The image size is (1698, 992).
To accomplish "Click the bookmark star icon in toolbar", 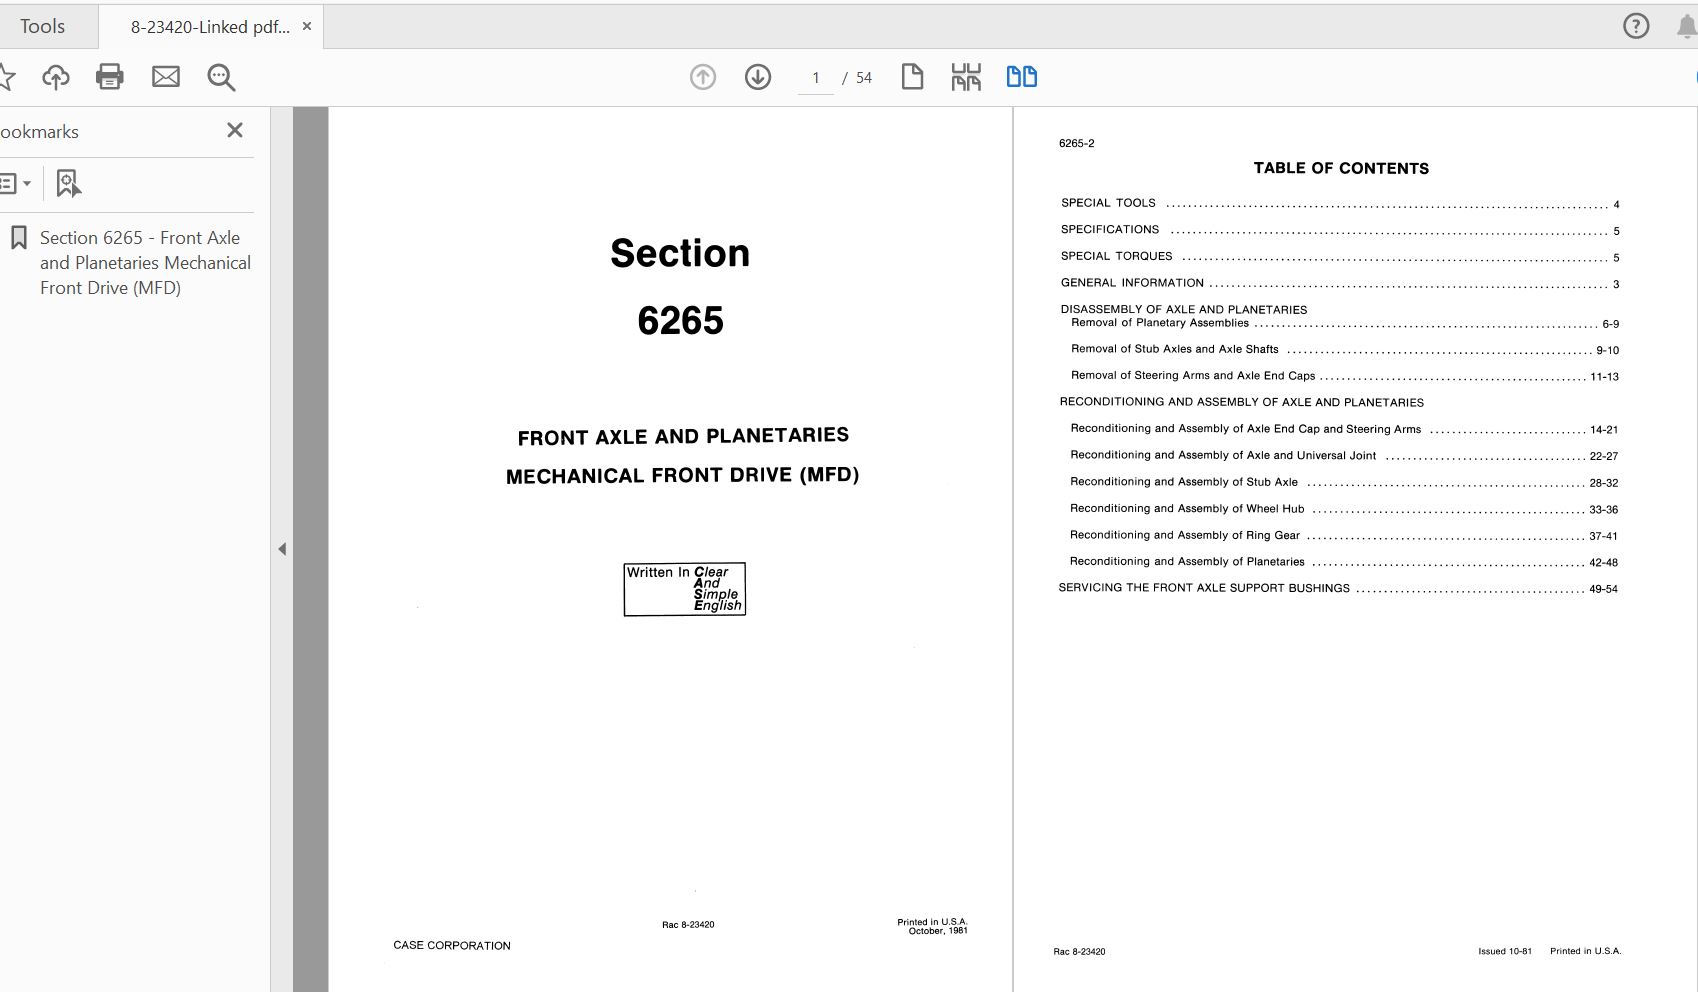I will [6, 77].
